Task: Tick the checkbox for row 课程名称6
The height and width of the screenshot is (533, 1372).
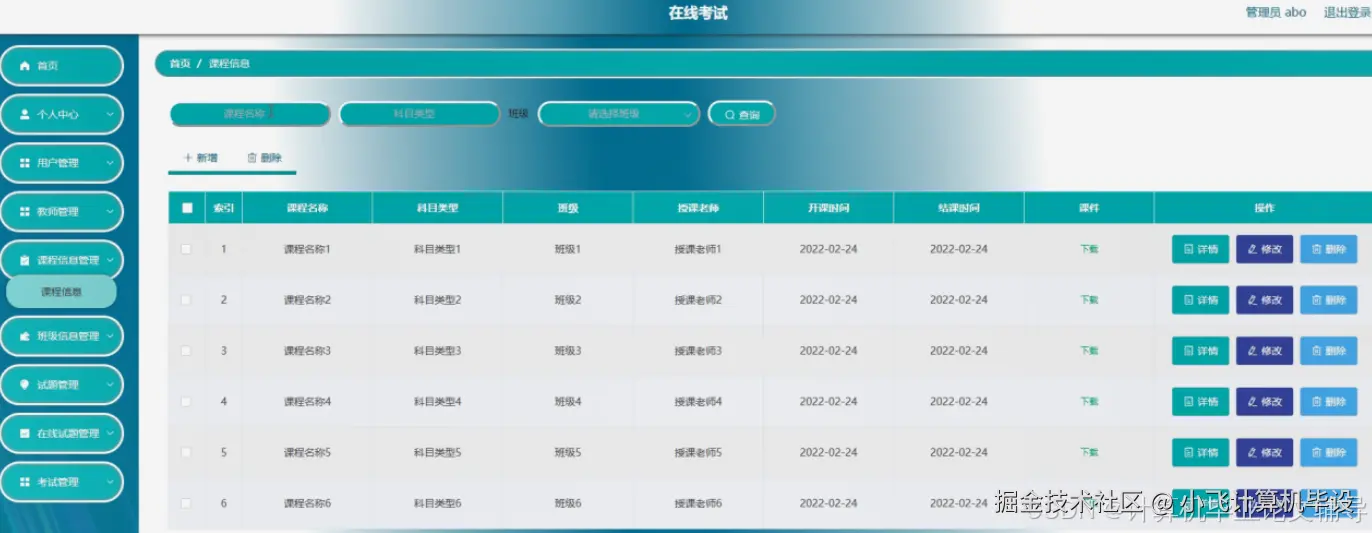Action: [186, 503]
